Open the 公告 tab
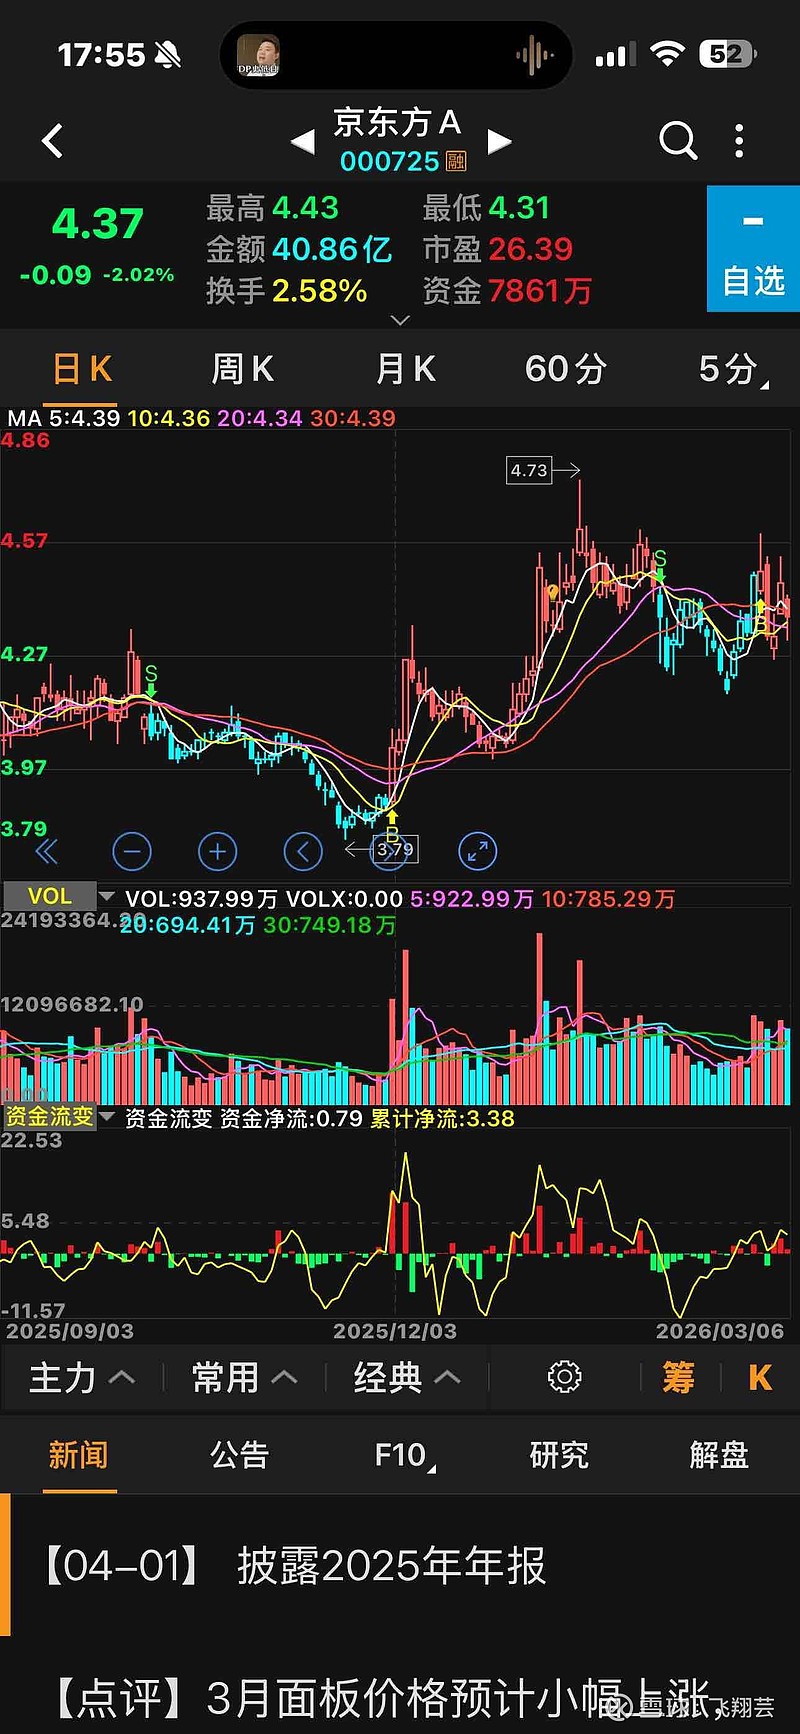Viewport: 800px width, 1734px height. [239, 1455]
